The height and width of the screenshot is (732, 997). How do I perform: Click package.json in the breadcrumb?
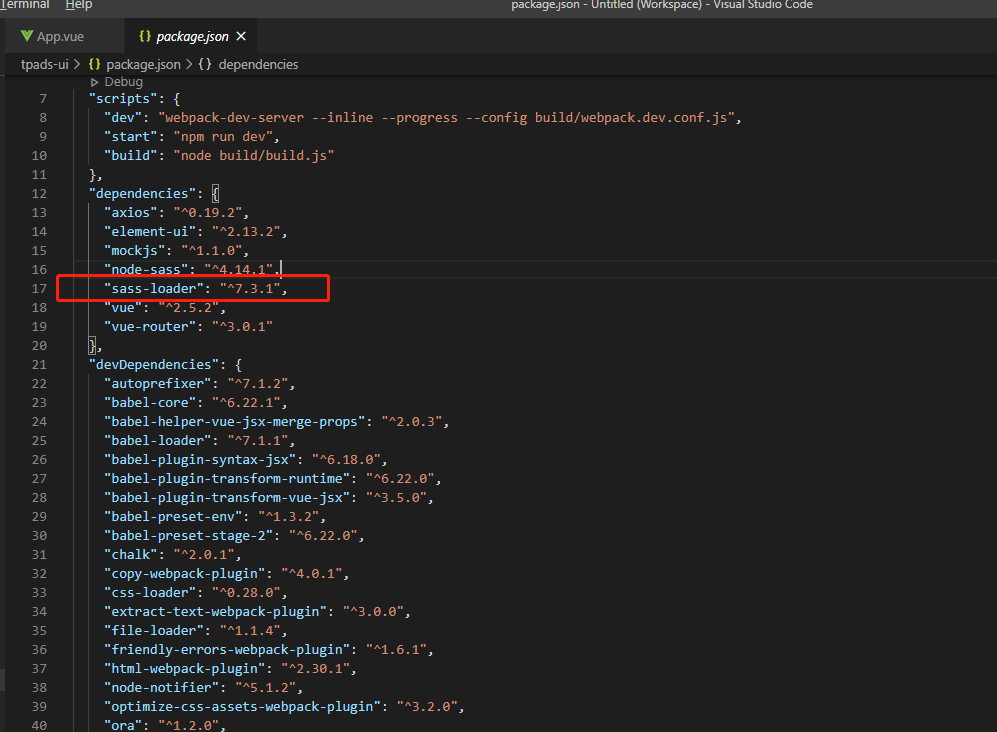click(x=143, y=64)
